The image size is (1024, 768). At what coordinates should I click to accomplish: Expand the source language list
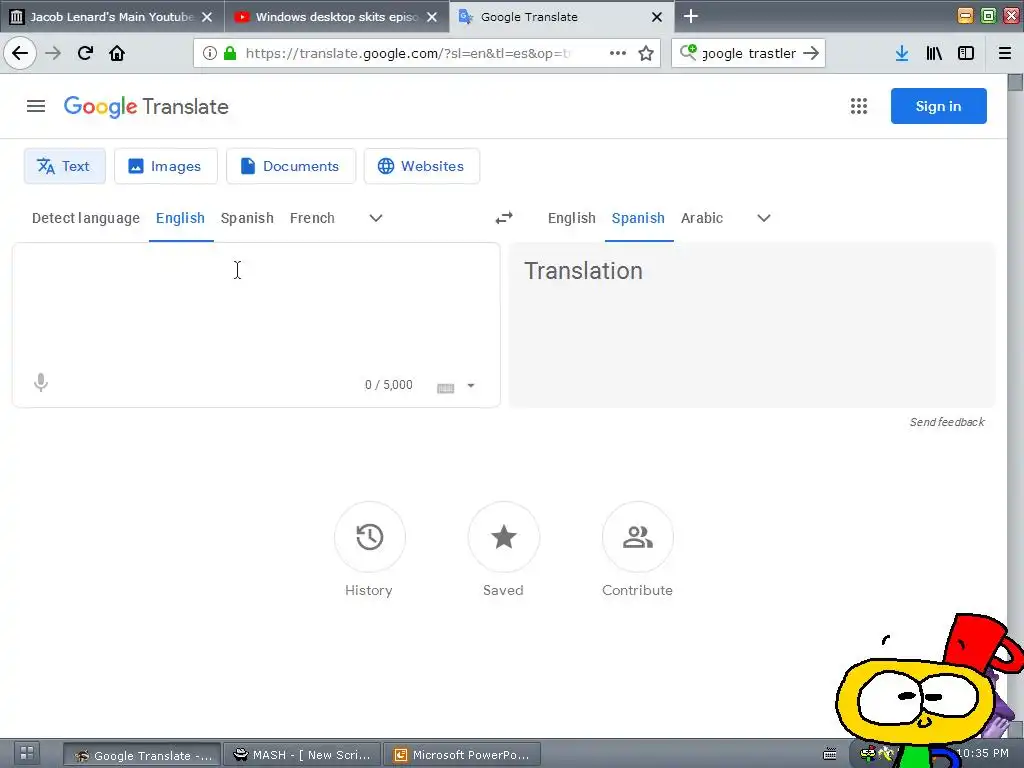click(x=376, y=218)
